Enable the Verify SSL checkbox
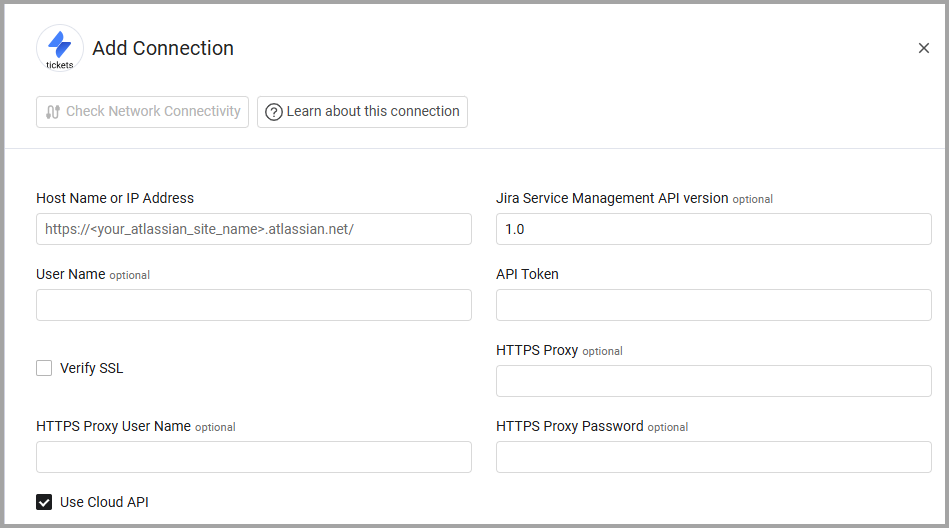This screenshot has height=528, width=949. [44, 368]
